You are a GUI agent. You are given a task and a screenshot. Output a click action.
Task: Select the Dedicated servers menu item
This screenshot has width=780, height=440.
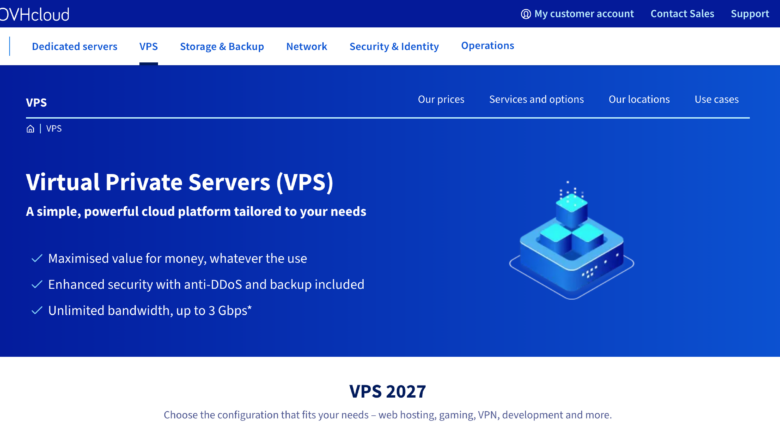75,46
